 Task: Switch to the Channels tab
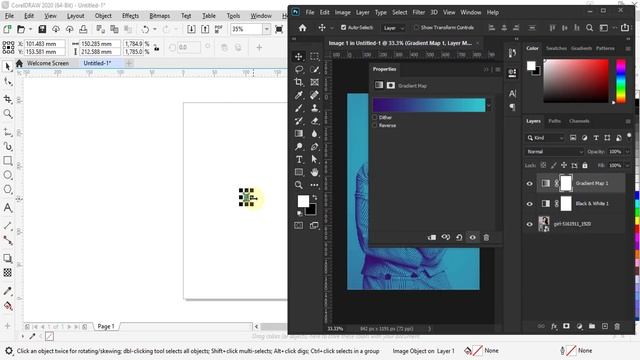(579, 121)
